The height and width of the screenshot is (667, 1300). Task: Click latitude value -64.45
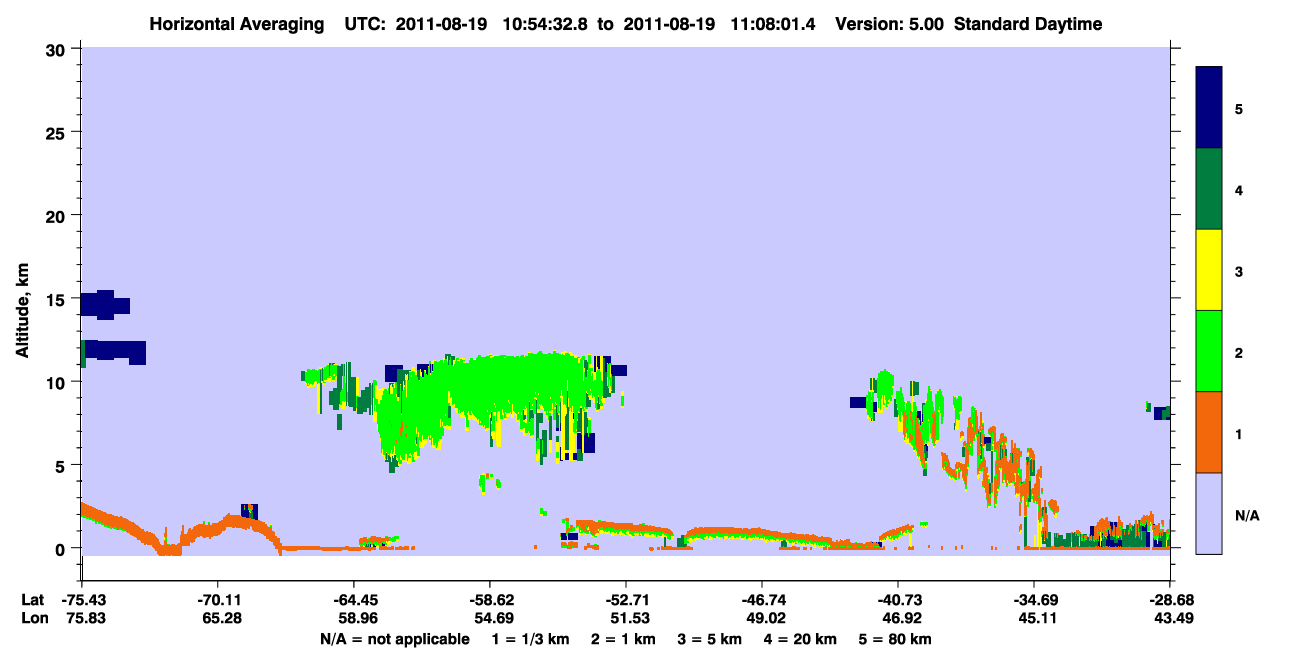pyautogui.click(x=354, y=600)
